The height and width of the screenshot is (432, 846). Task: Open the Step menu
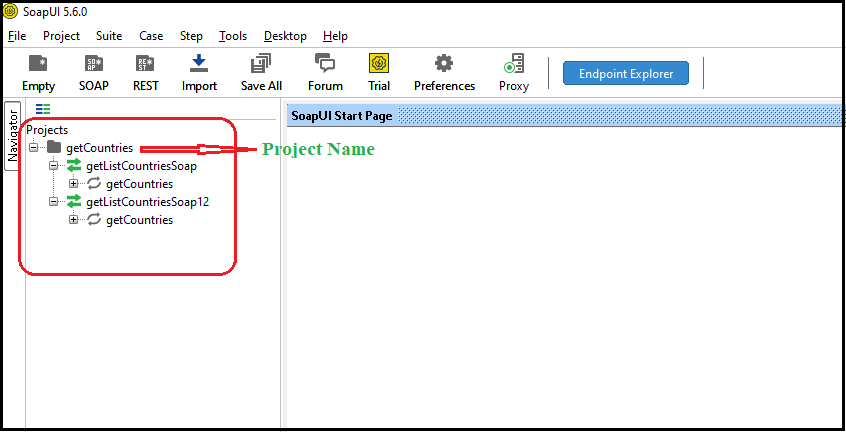click(x=191, y=36)
